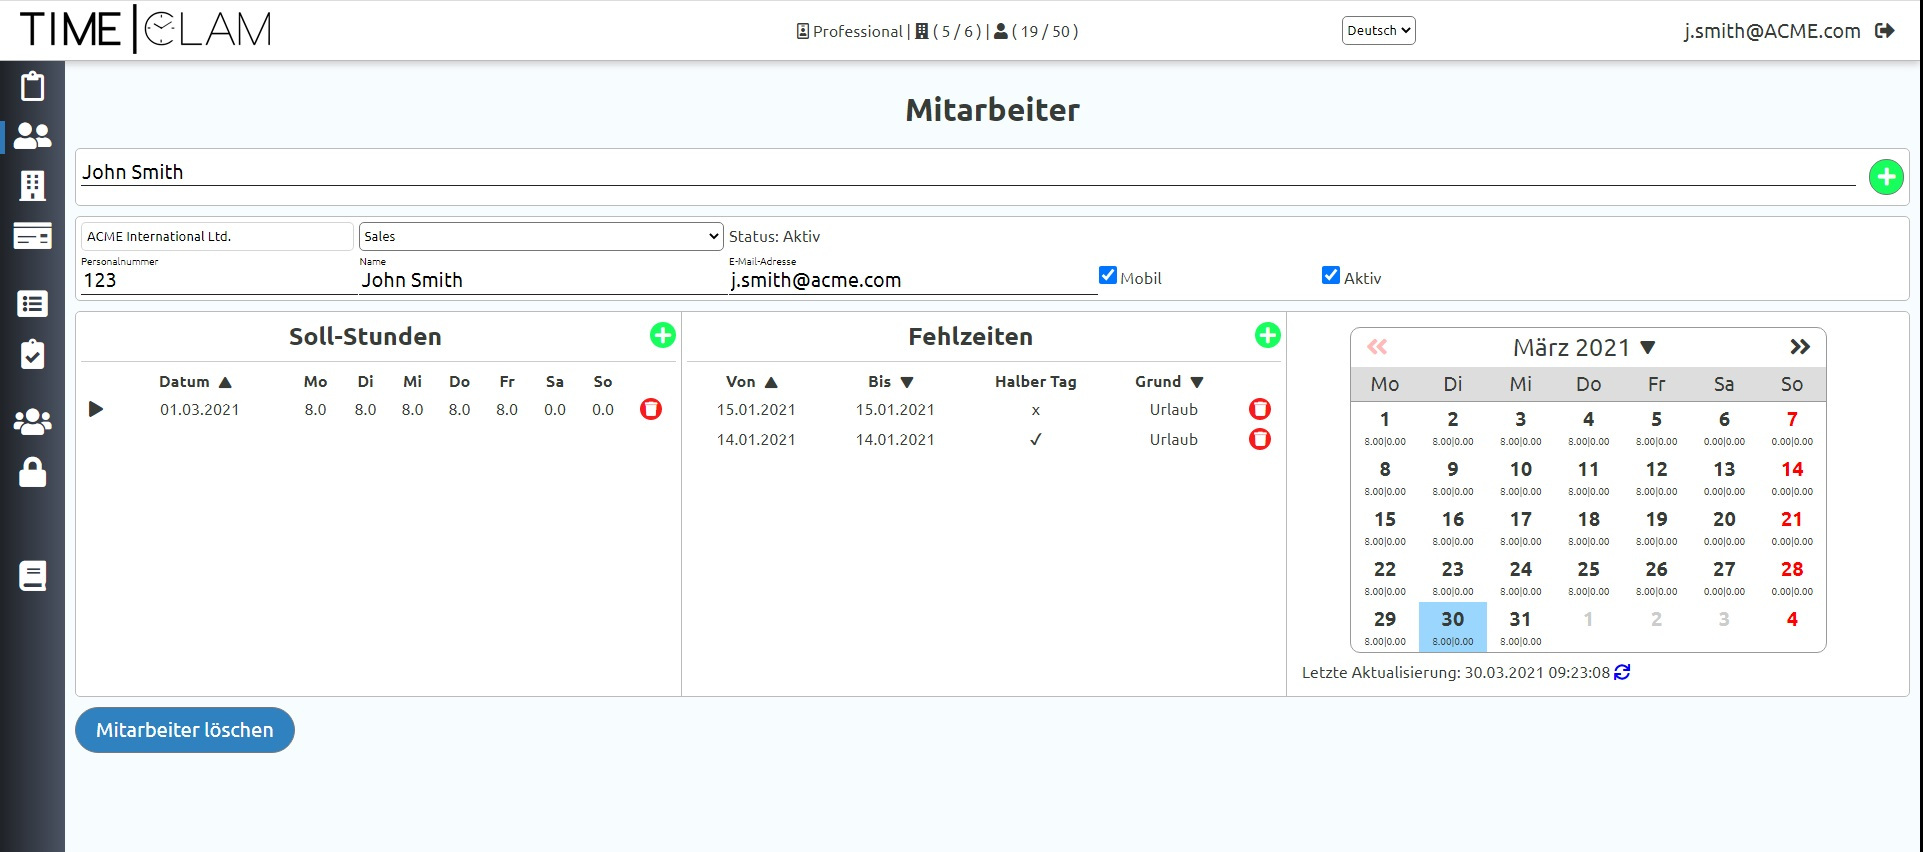Select day 30 in the calendar
This screenshot has width=1923, height=852.
(1453, 627)
